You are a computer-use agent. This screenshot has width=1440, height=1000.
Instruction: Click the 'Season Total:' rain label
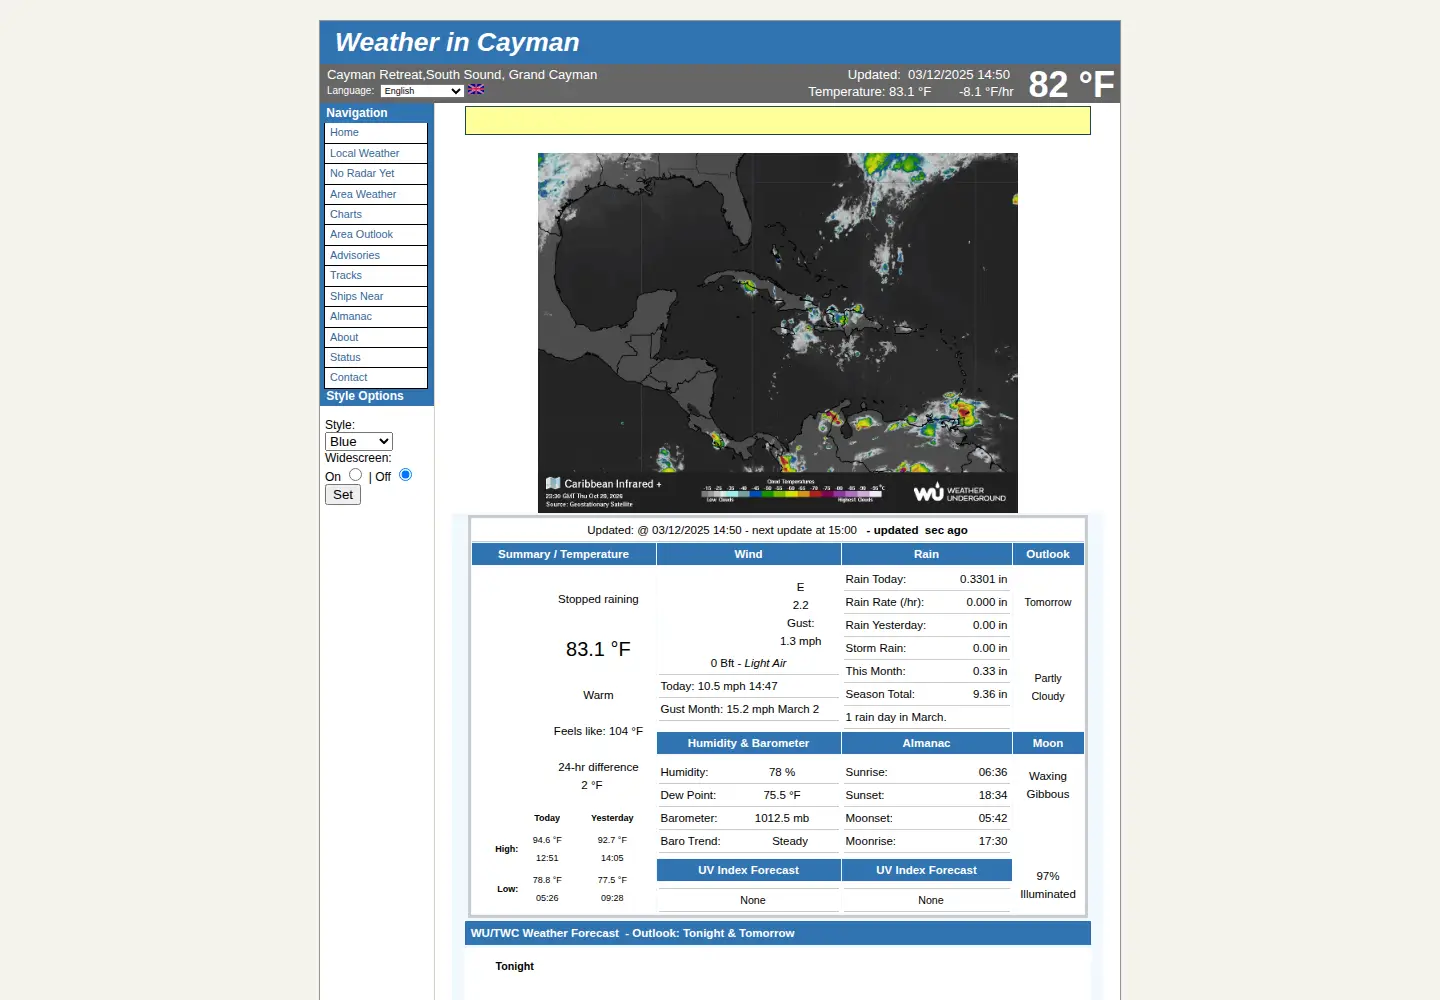click(880, 694)
